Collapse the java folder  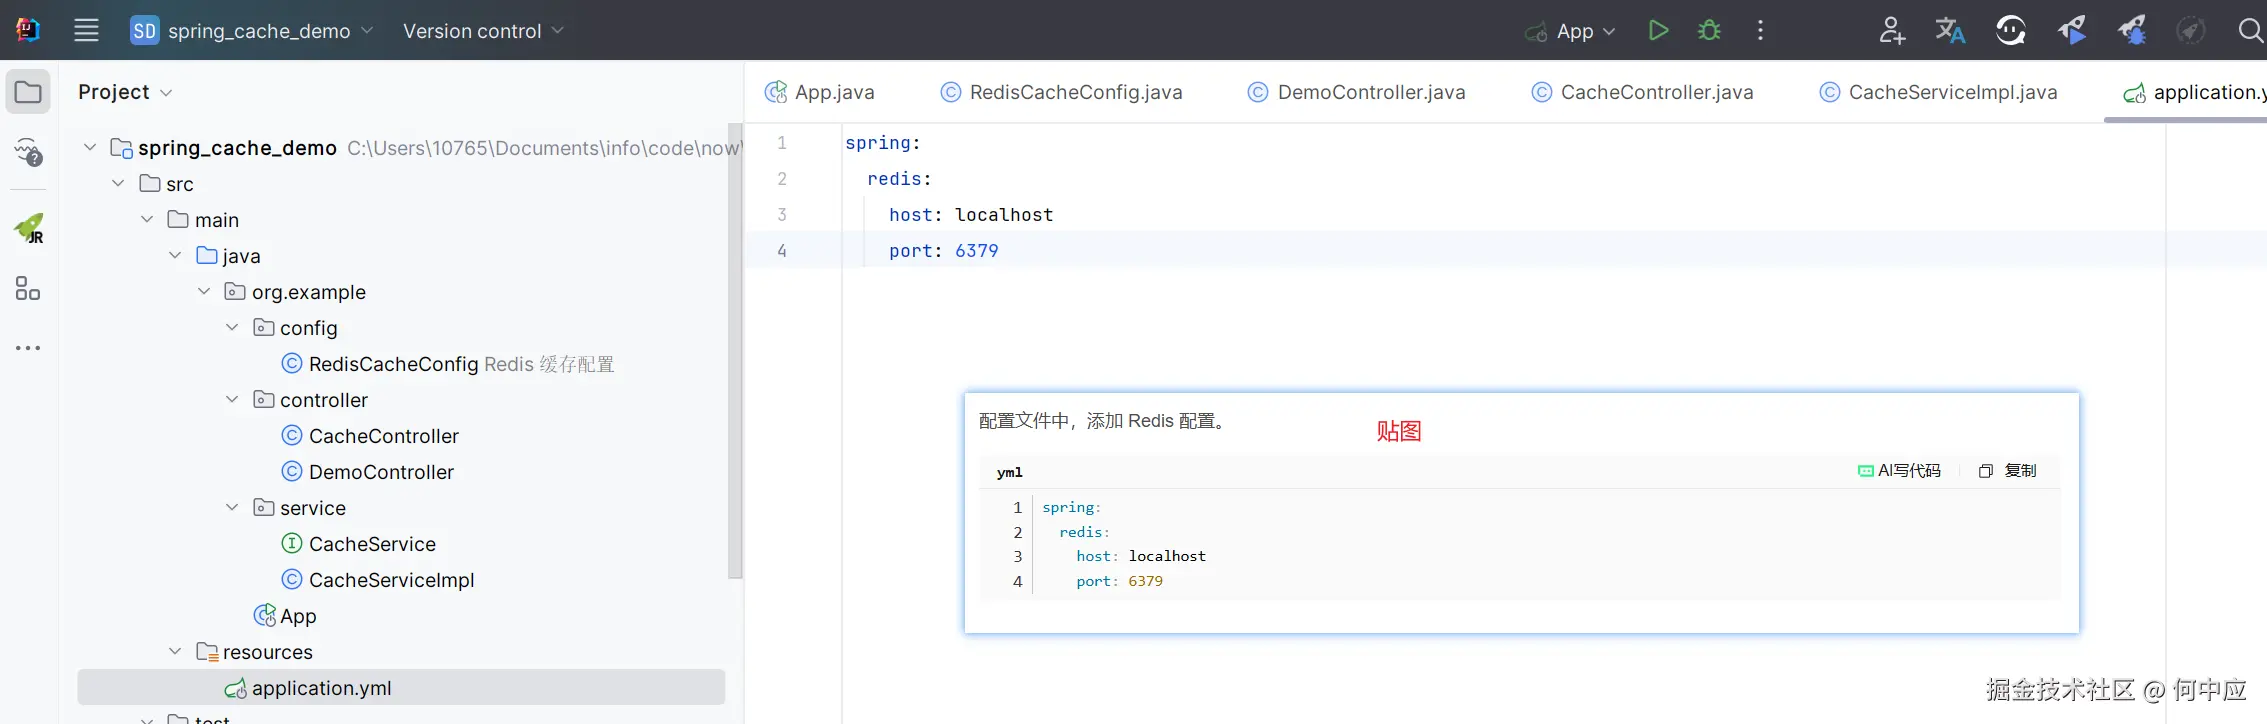(x=175, y=255)
